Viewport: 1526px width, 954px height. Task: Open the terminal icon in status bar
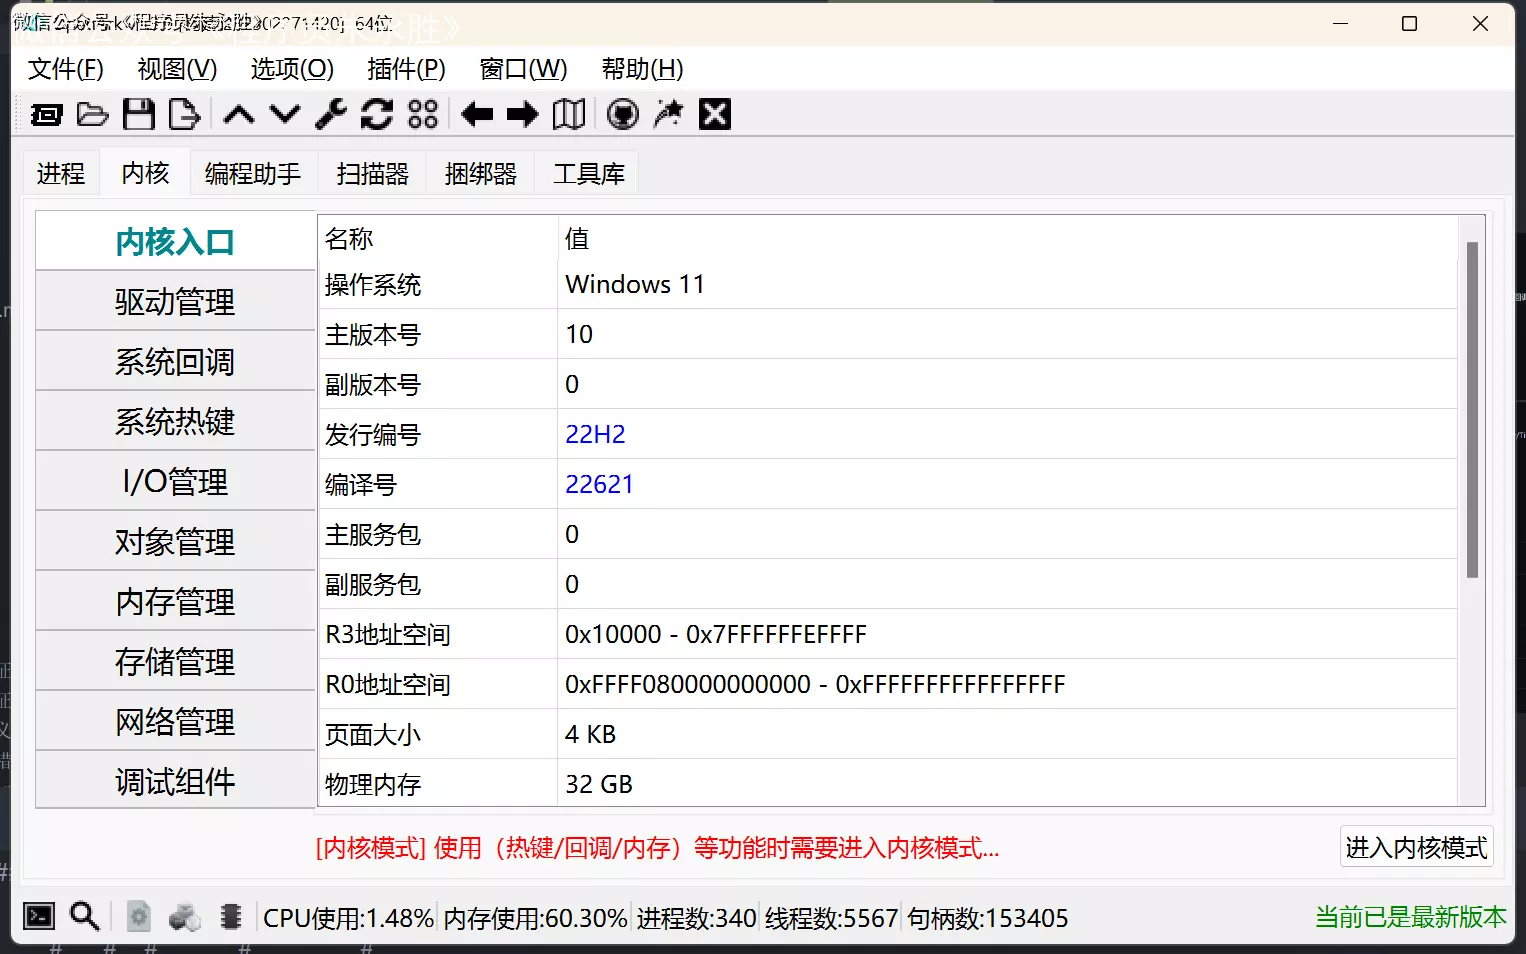point(39,916)
